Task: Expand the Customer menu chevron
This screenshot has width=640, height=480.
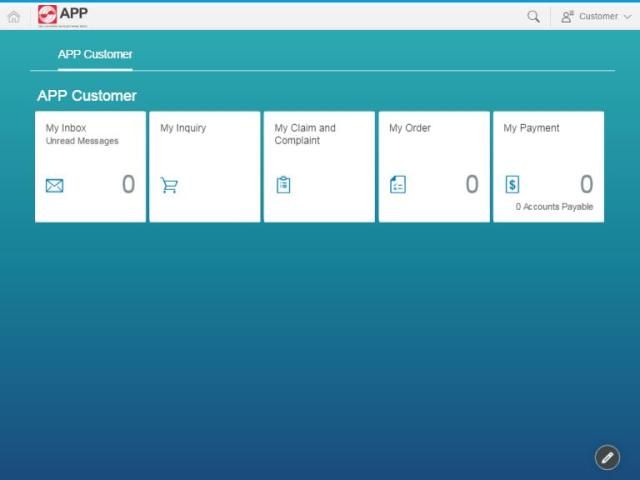Action: [x=627, y=17]
